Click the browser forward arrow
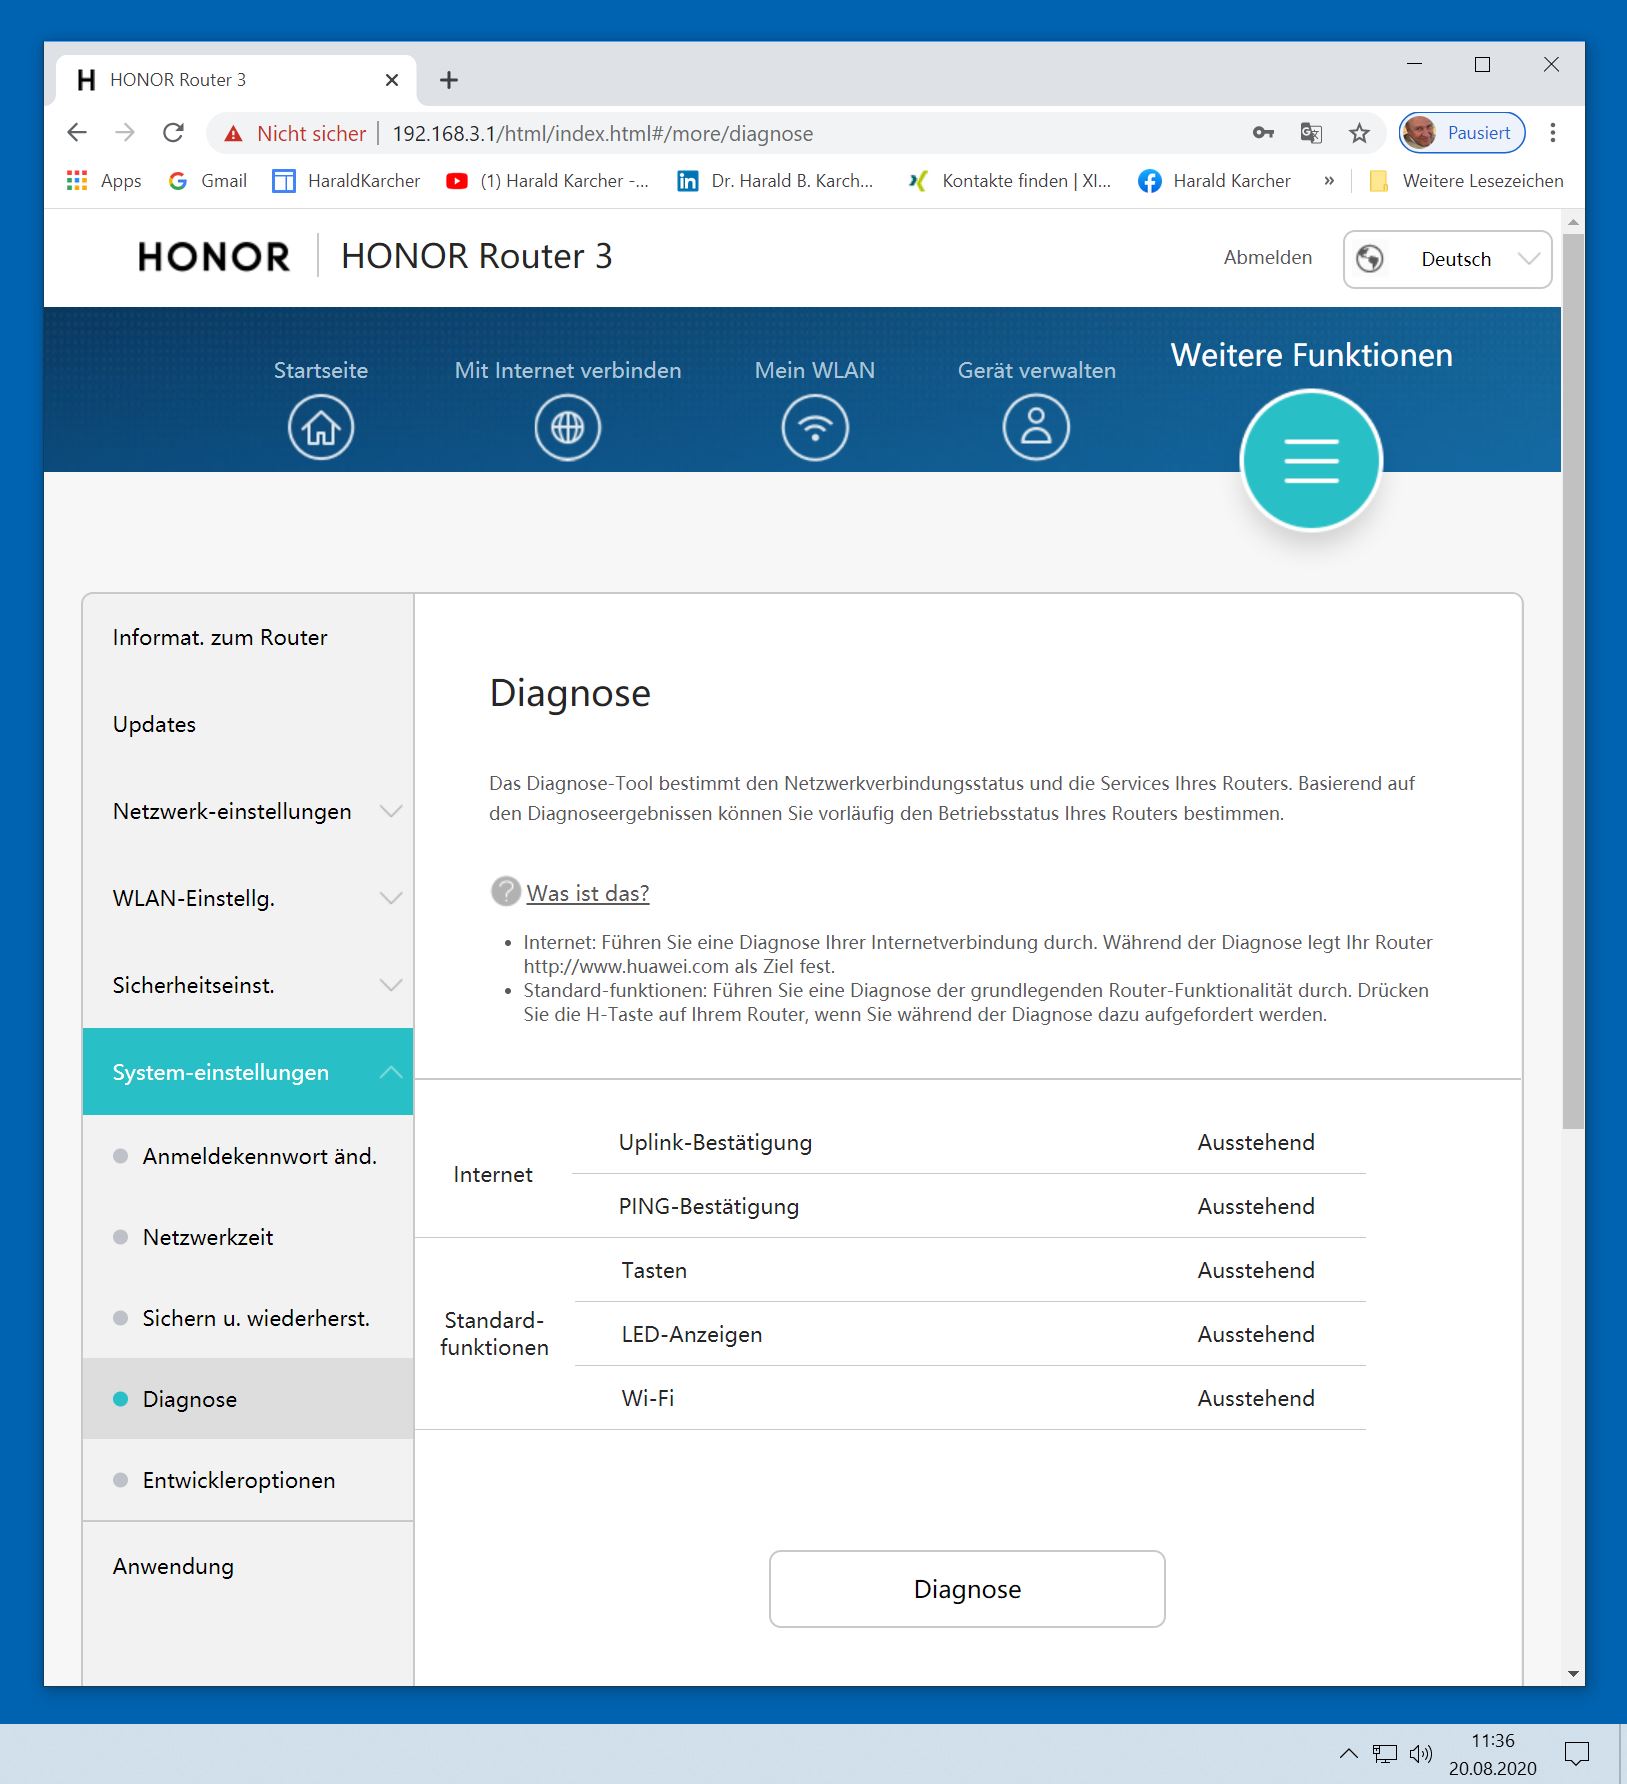Image resolution: width=1627 pixels, height=1784 pixels. pos(125,133)
